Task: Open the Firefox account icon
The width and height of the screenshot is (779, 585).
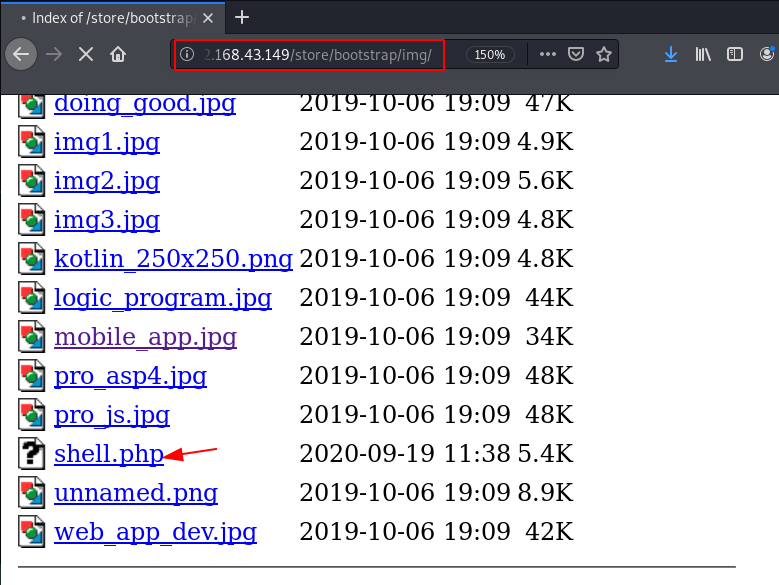Action: (768, 54)
